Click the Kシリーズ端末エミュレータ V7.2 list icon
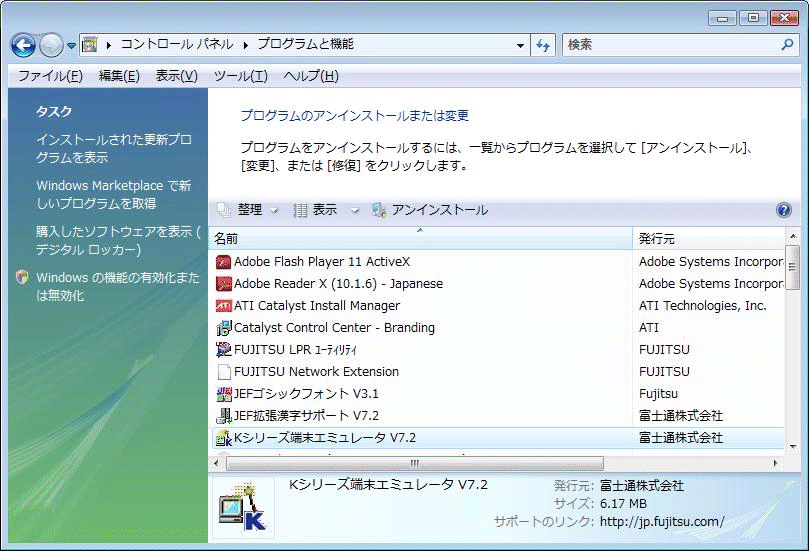Viewport: 809px width, 551px height. click(x=223, y=438)
